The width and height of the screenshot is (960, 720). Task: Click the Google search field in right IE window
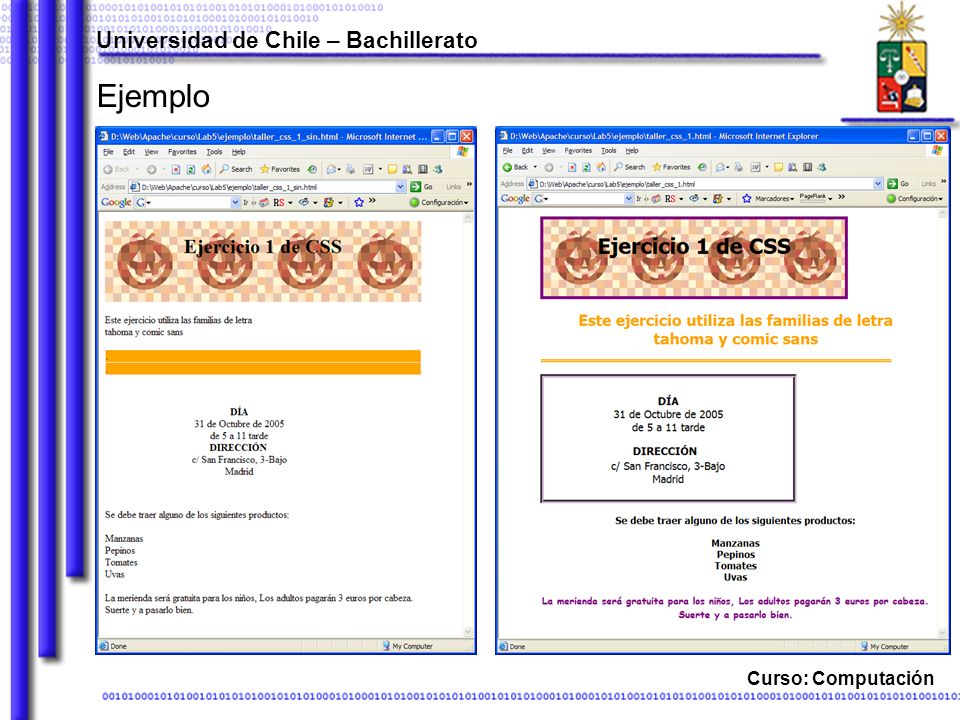[584, 198]
